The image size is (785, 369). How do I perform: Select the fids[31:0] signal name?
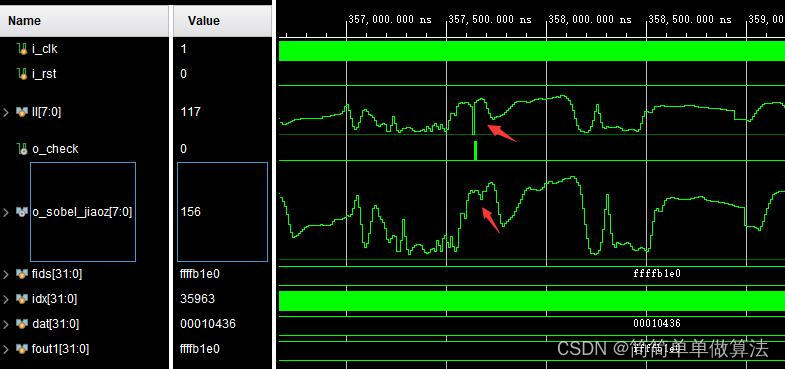pyautogui.click(x=57, y=274)
